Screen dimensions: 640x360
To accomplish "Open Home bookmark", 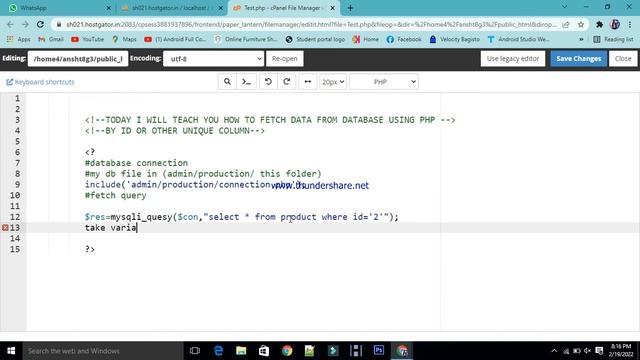I will [366, 39].
